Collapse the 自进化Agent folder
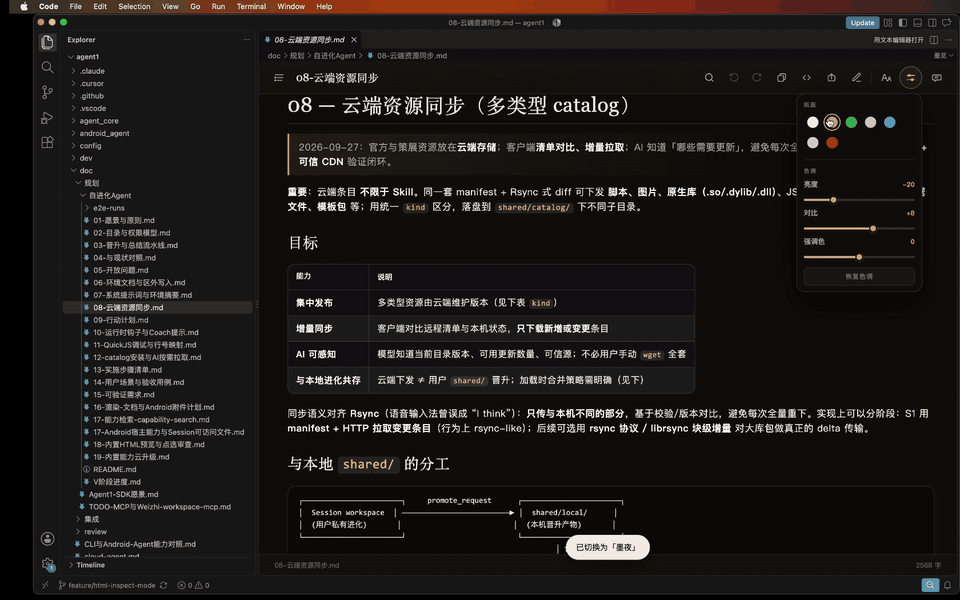Screen dimensions: 960x600 [110, 195]
